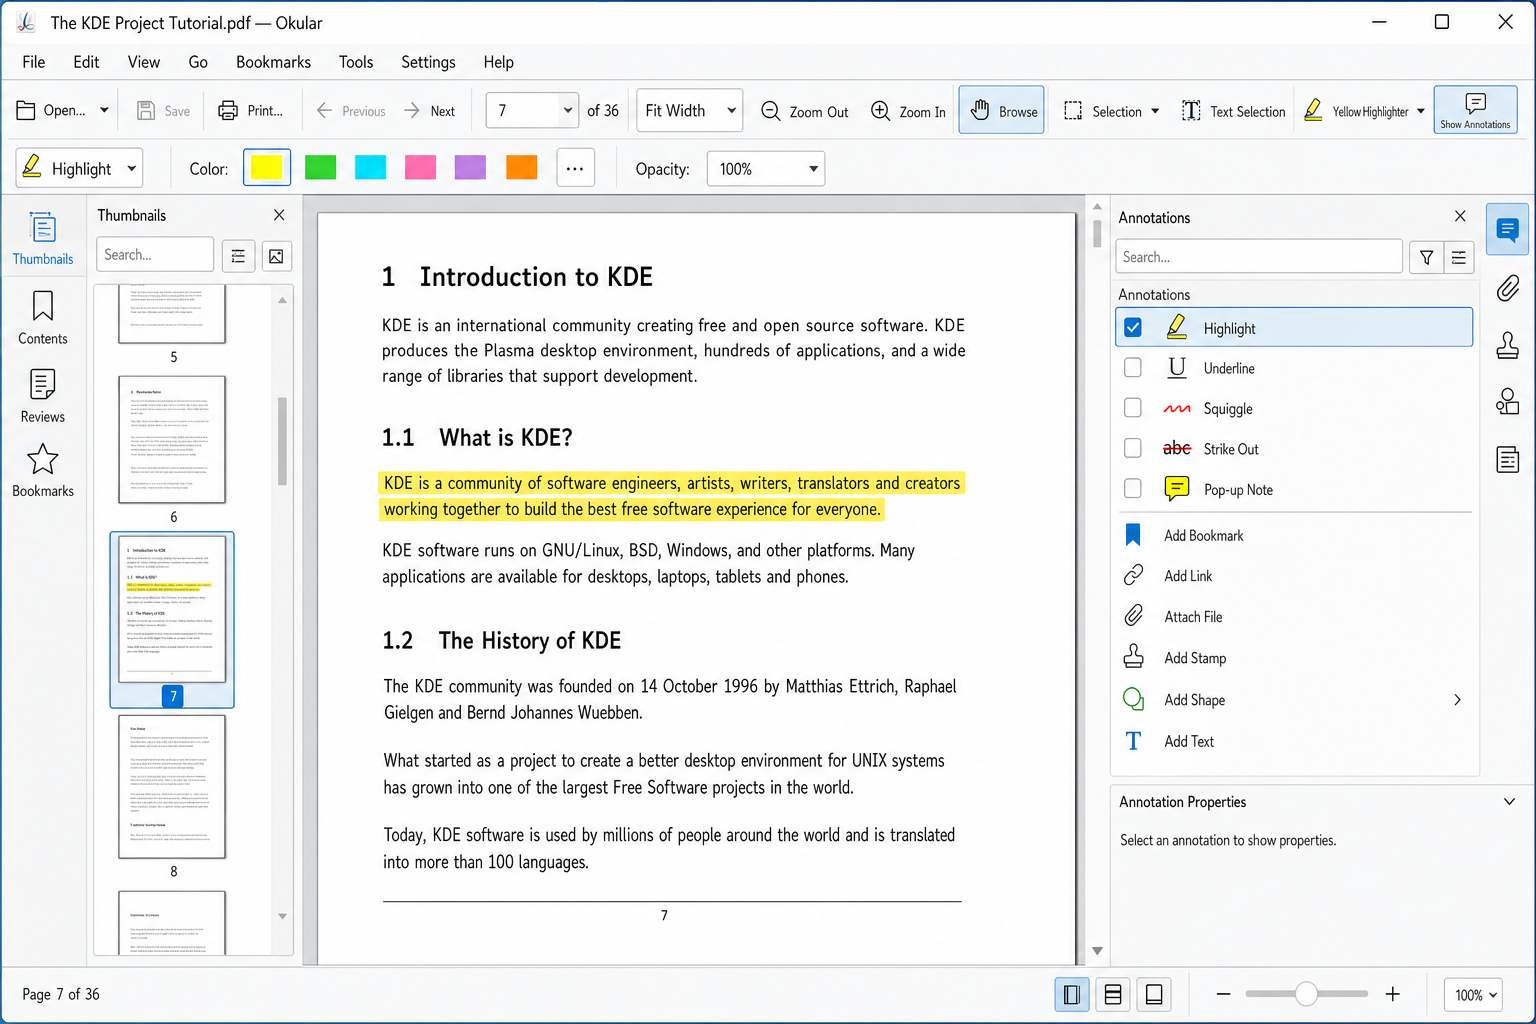Pick the green highlight color swatch
The width and height of the screenshot is (1536, 1024).
(x=320, y=168)
